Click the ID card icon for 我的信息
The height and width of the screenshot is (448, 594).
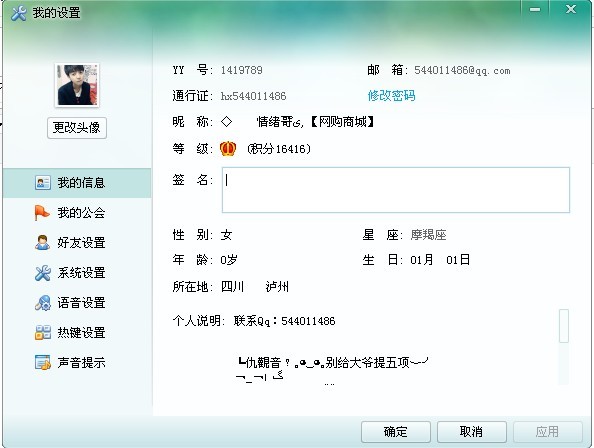pyautogui.click(x=43, y=183)
